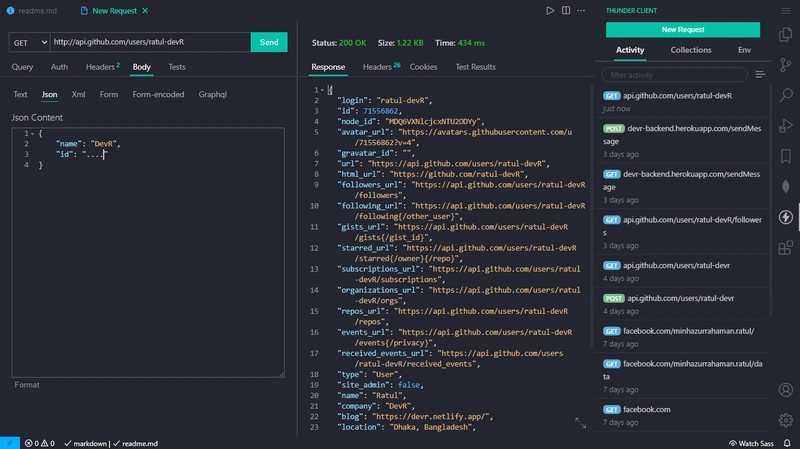Select the Body tab
The width and height of the screenshot is (800, 449).
pyautogui.click(x=141, y=67)
